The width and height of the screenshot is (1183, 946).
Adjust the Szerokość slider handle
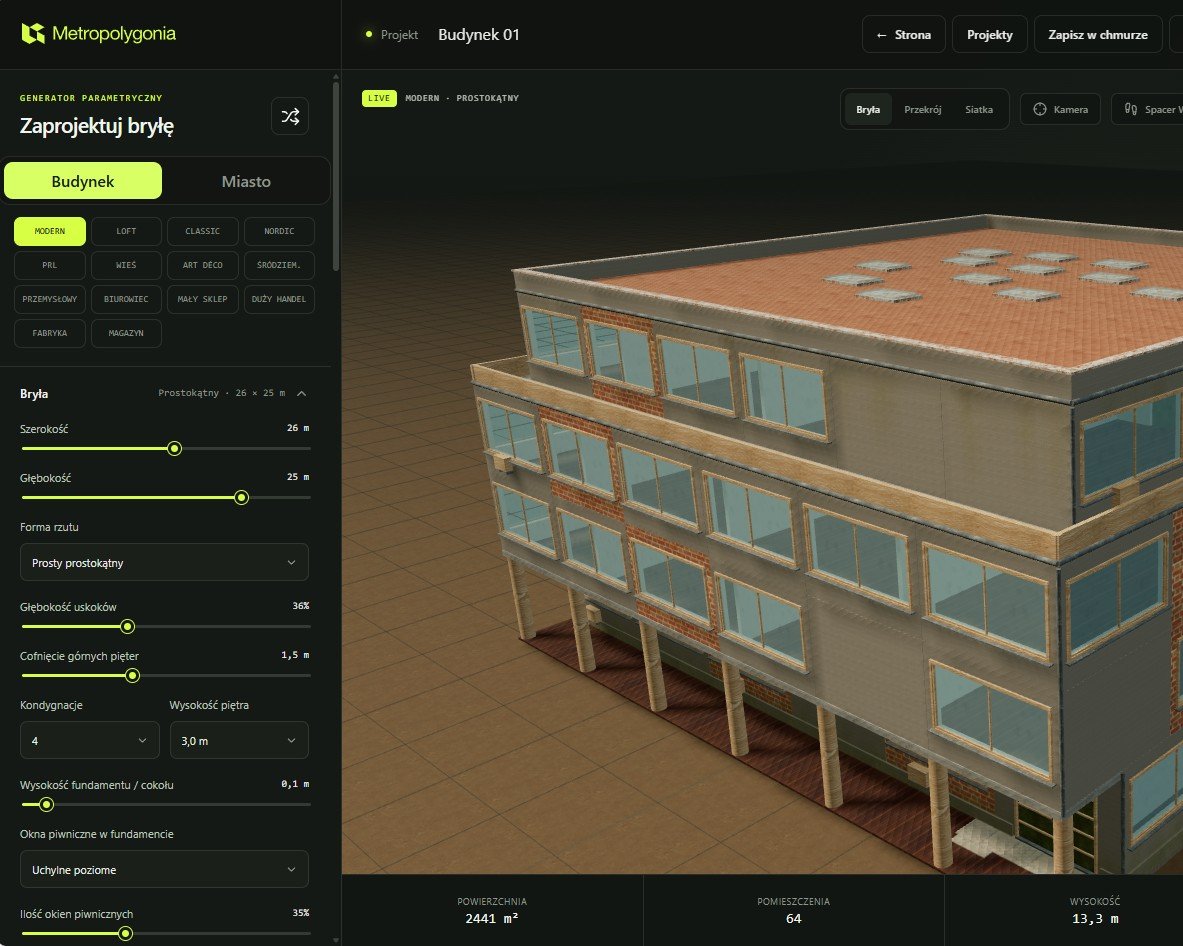[174, 449]
